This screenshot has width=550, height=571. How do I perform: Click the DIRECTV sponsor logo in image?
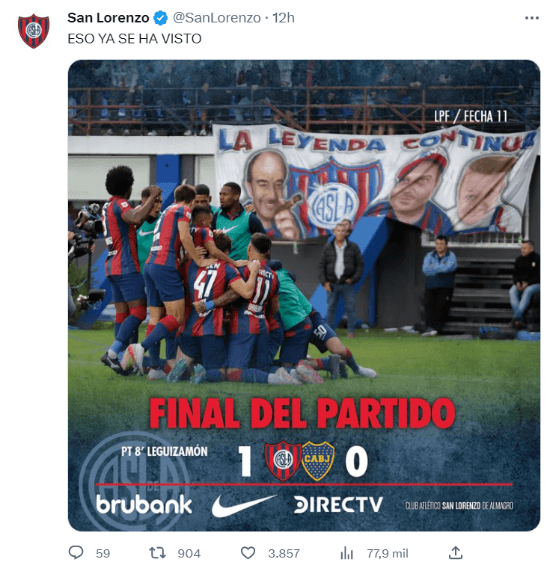tap(338, 504)
